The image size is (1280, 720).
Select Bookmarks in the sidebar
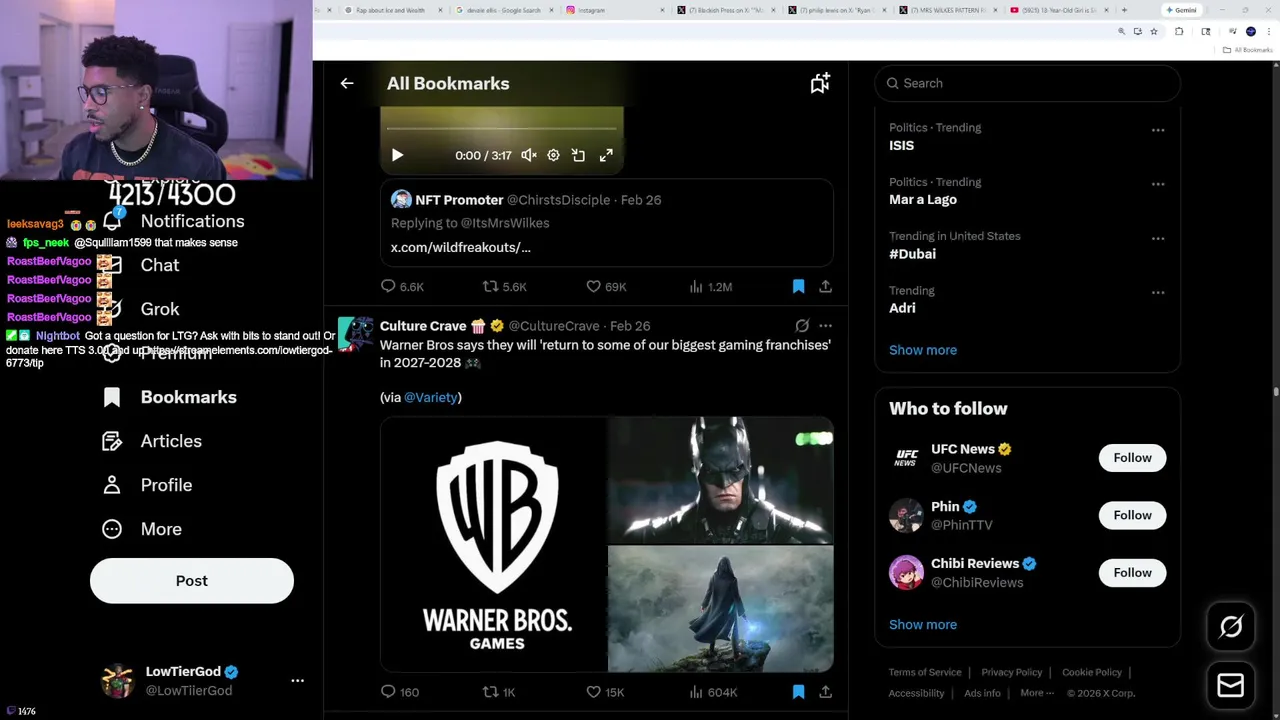[x=170, y=397]
